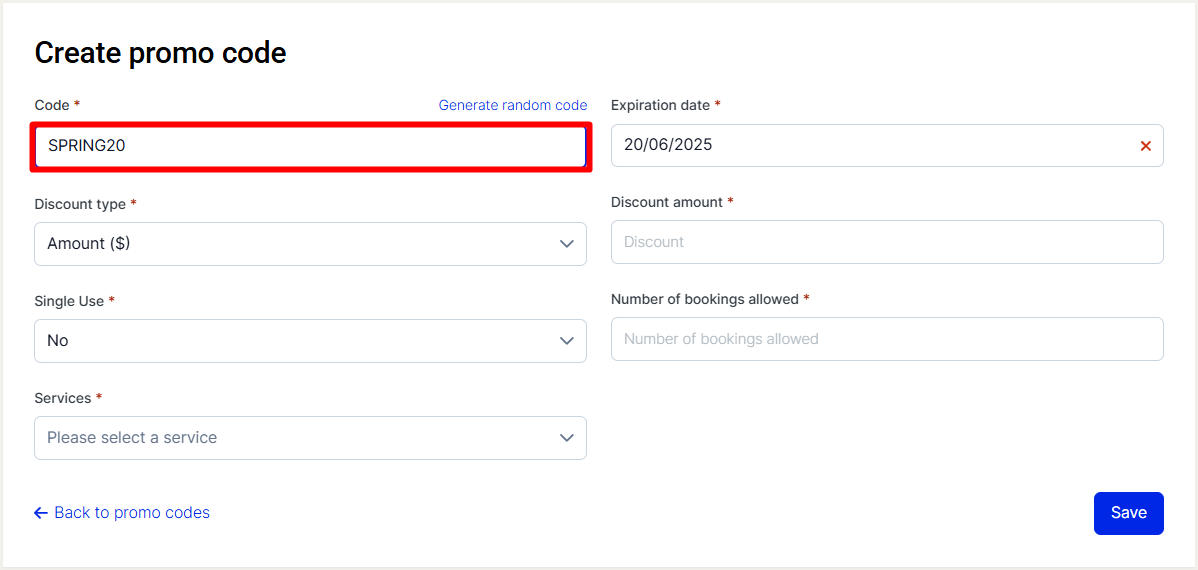Click the Generate random code link
The image size is (1198, 570).
click(513, 105)
